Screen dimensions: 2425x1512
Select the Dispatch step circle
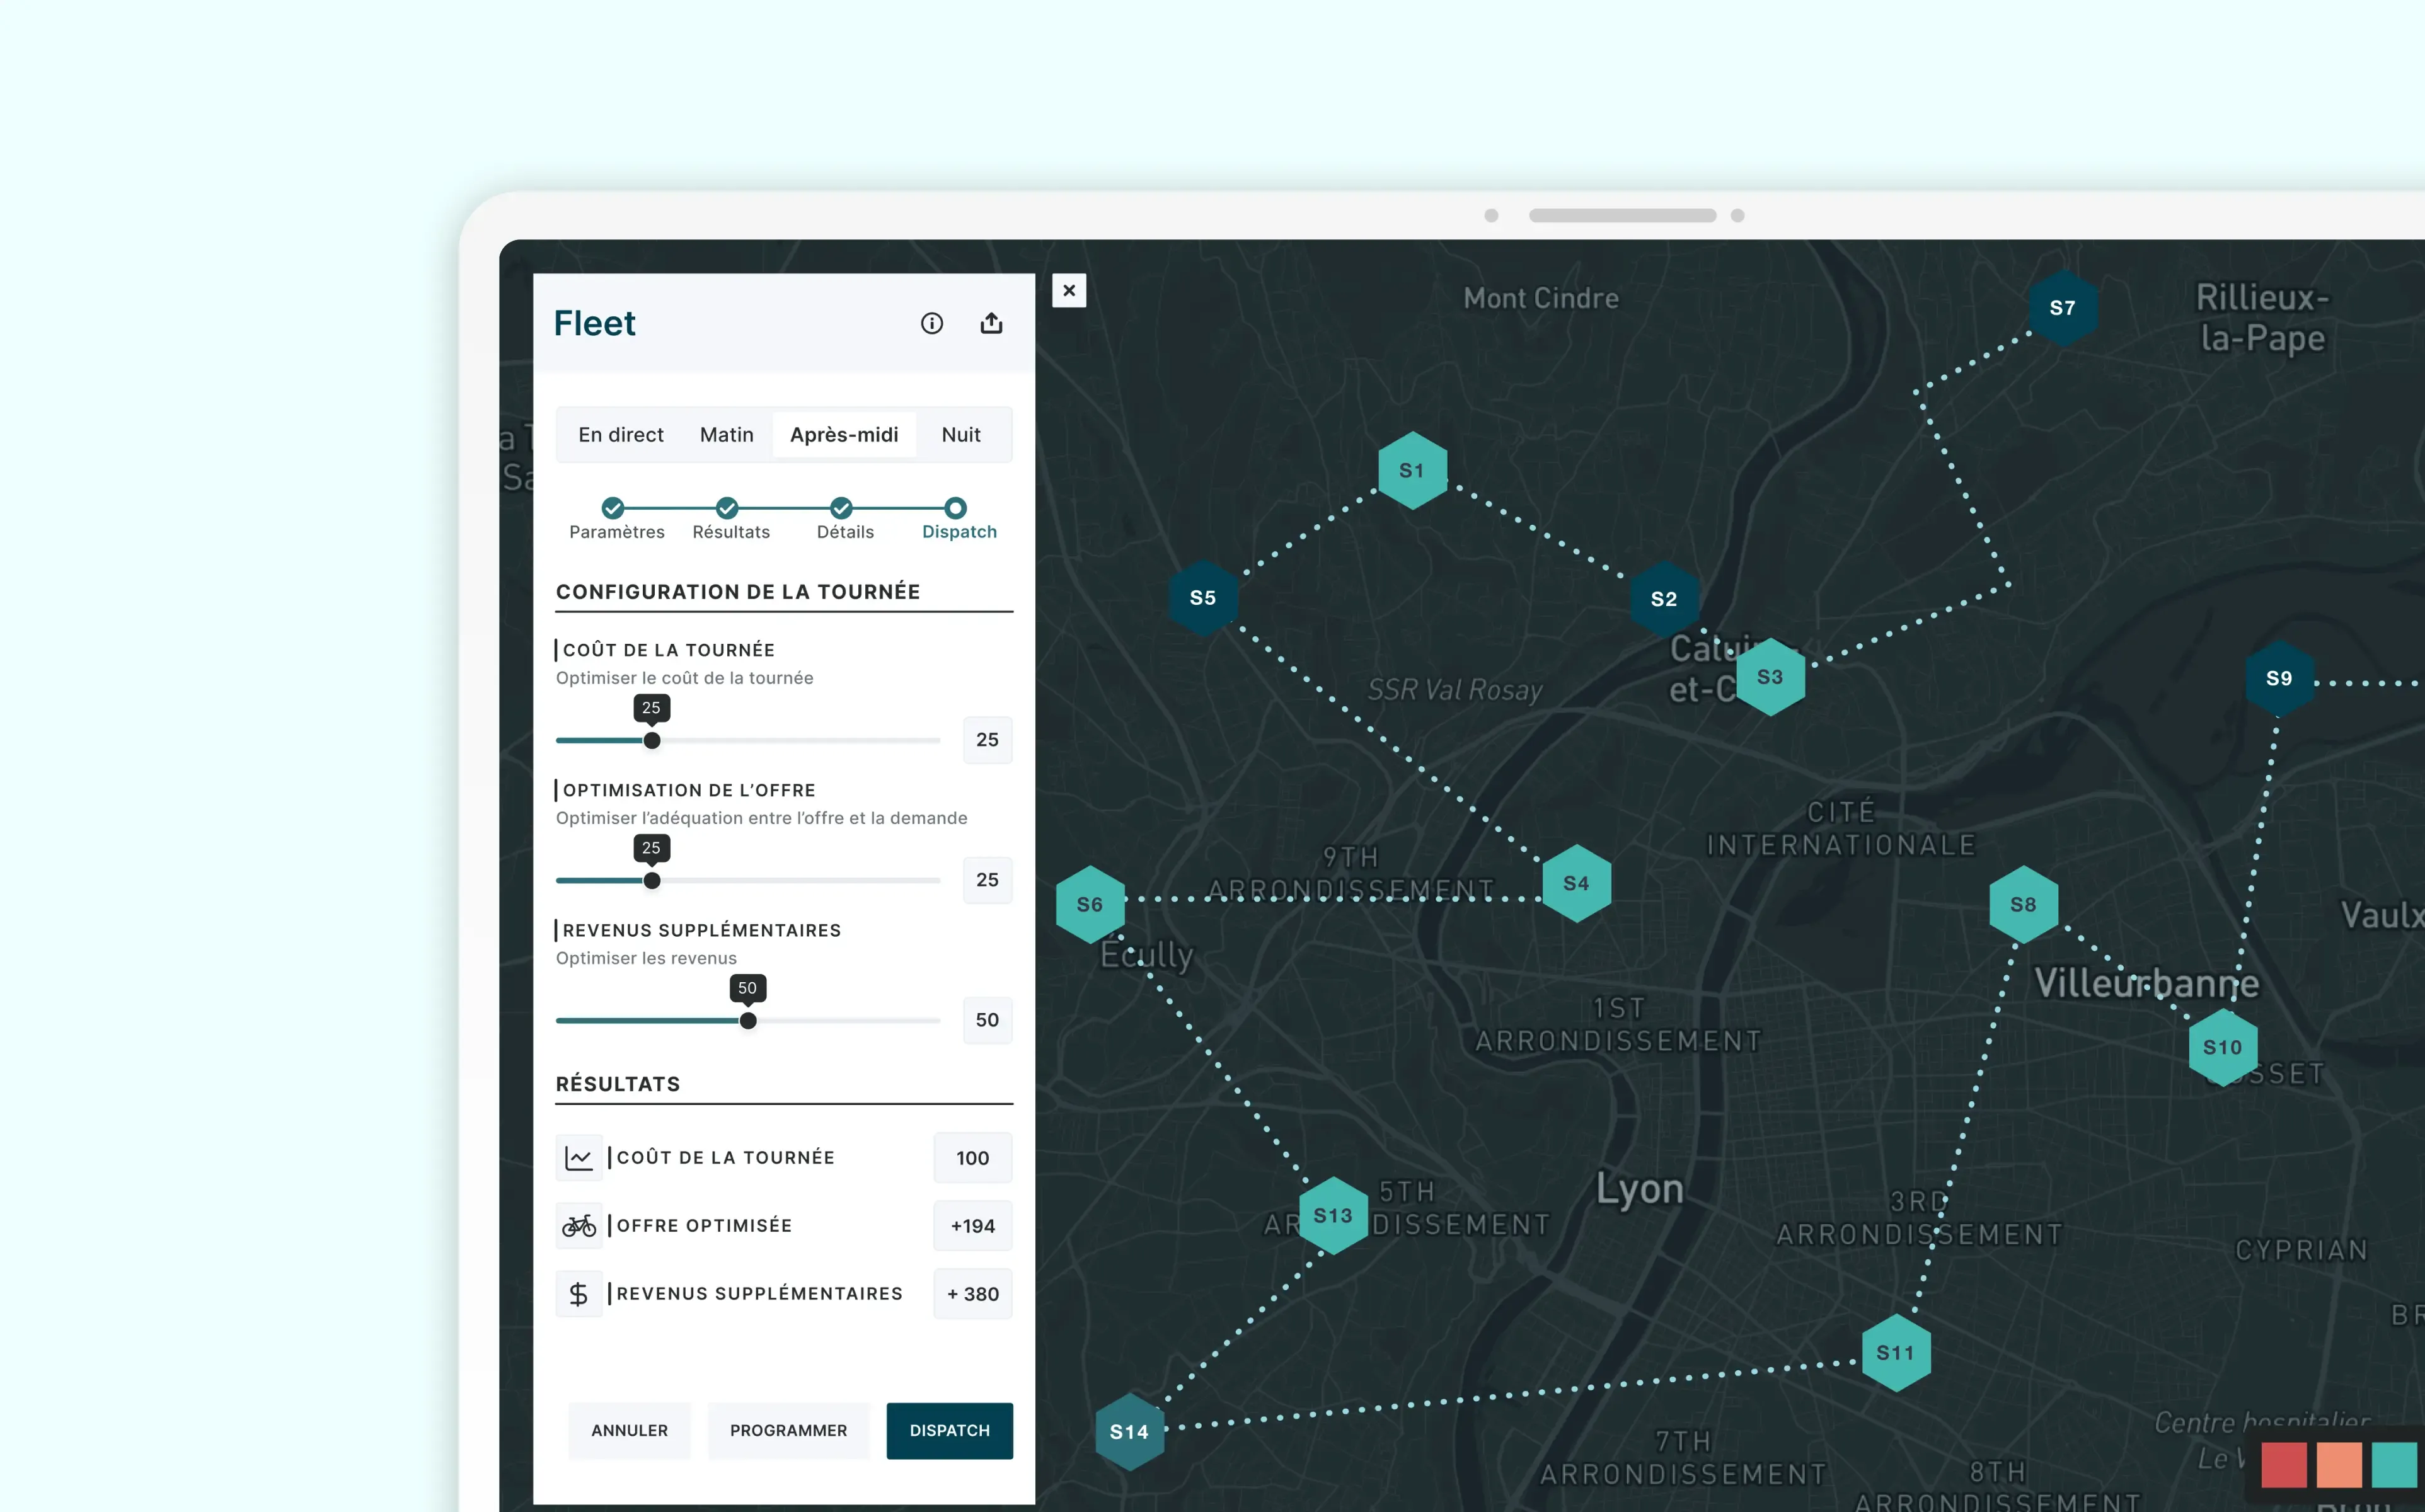pos(955,507)
